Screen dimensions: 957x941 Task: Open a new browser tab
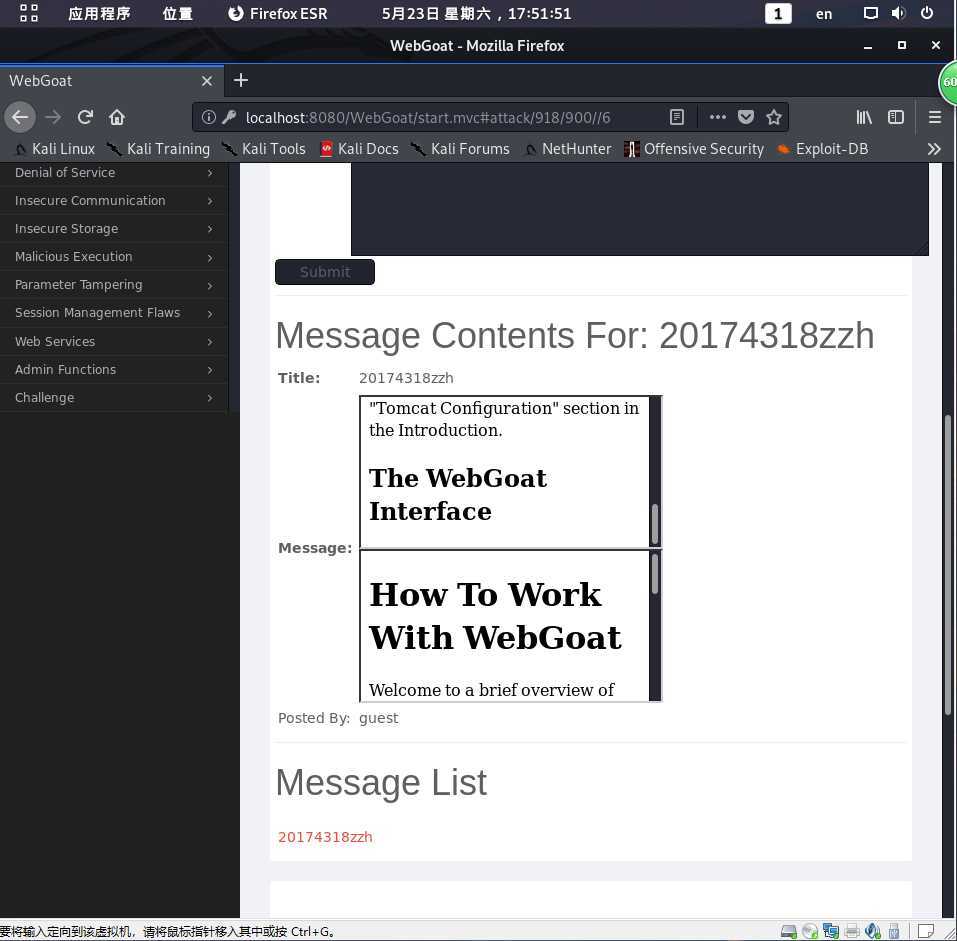[240, 81]
